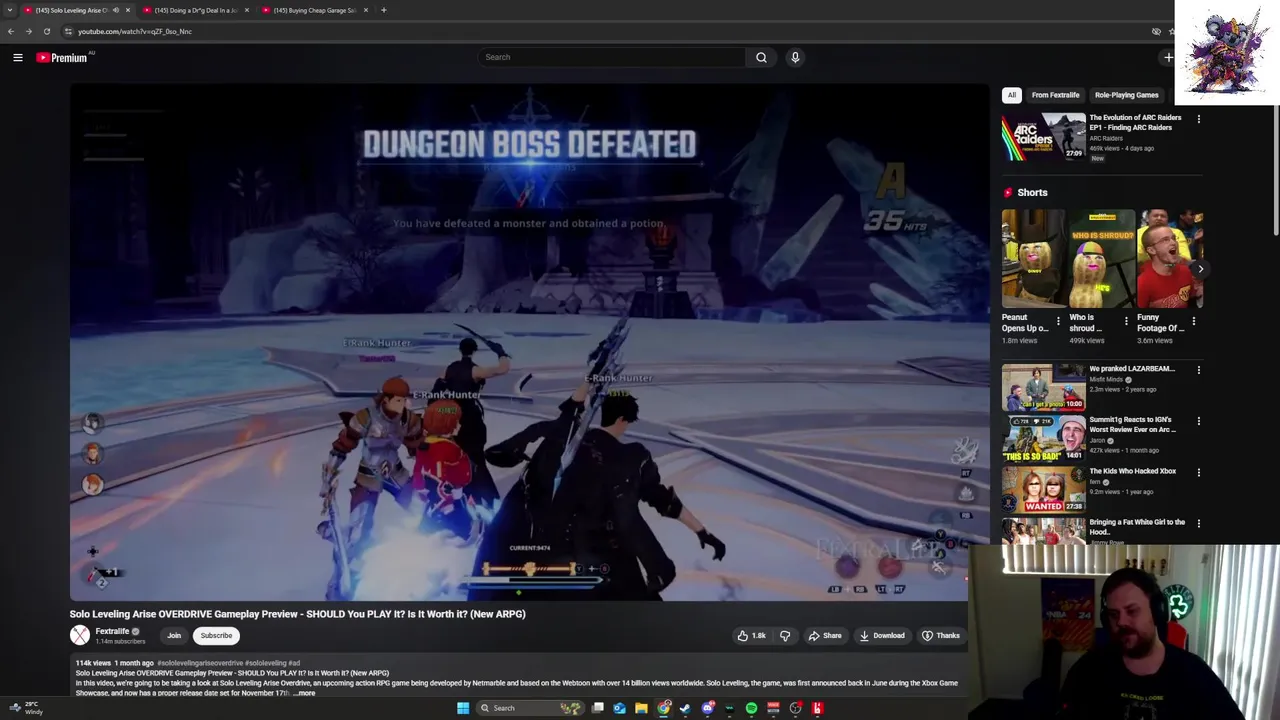Open the YouTube hamburger guide menu

coord(18,58)
